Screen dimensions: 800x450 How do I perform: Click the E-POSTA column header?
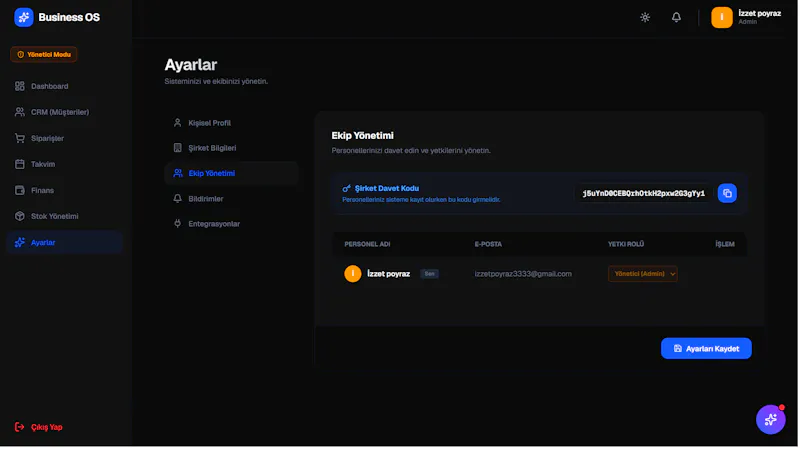(489, 244)
